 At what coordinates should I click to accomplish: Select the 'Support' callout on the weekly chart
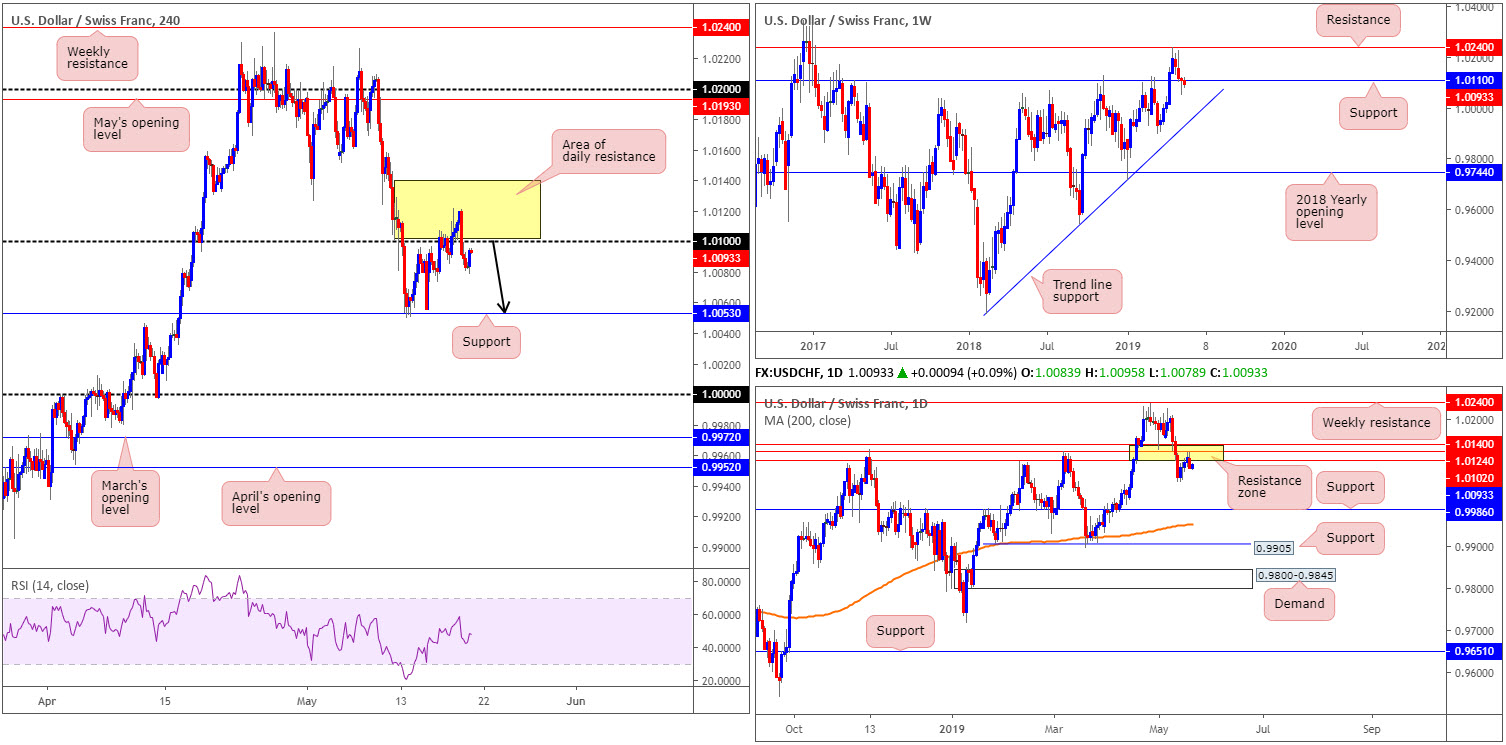1373,112
